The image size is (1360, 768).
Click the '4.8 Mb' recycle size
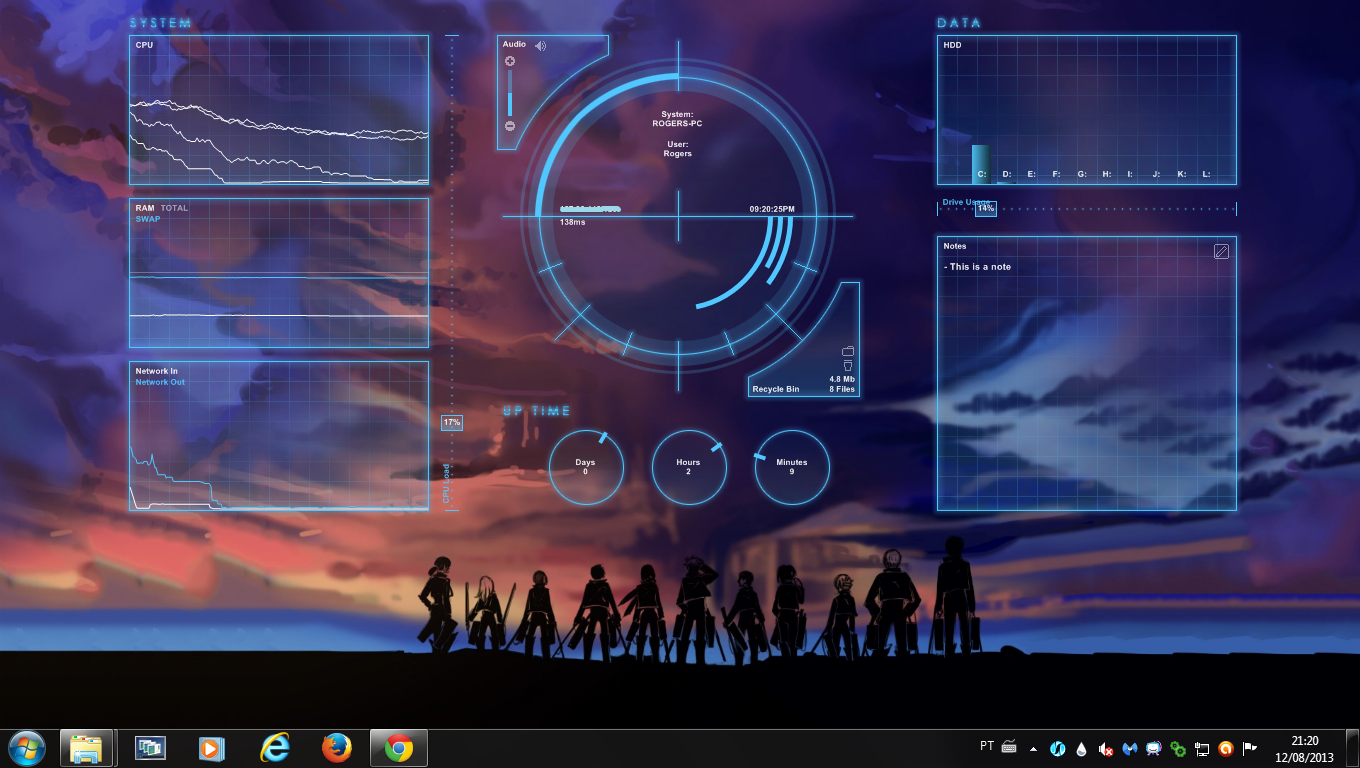(x=841, y=379)
